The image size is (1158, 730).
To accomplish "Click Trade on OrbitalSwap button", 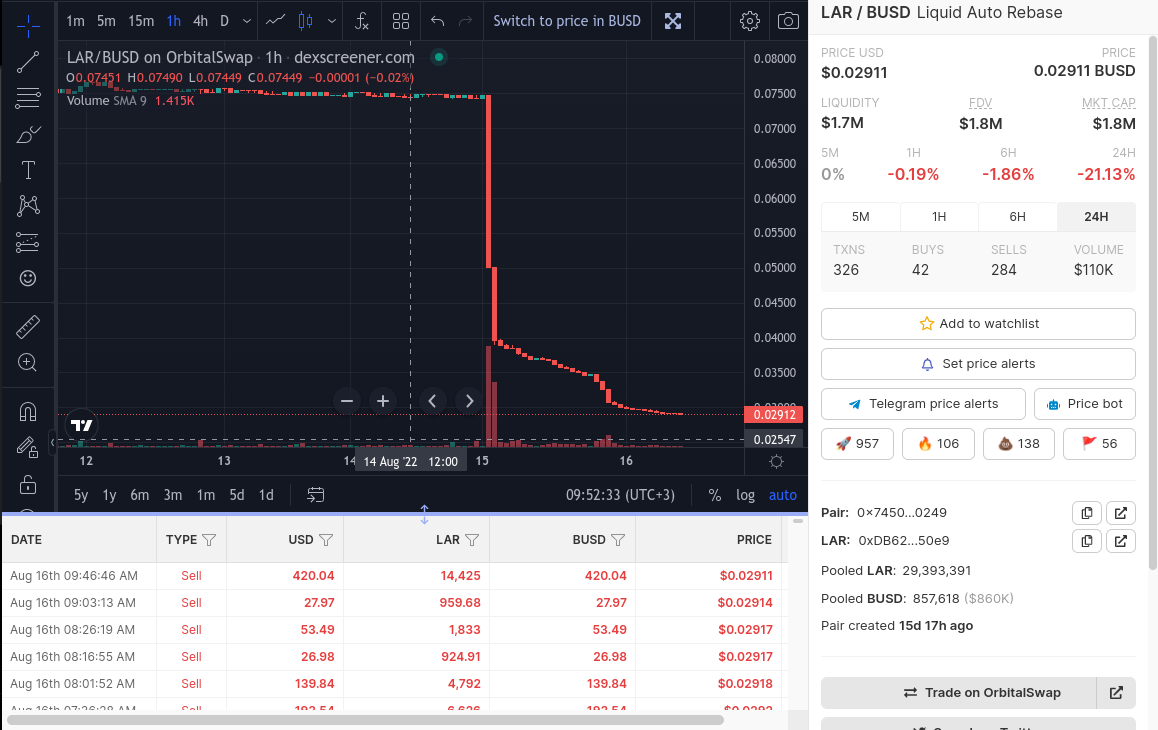I will click(959, 692).
